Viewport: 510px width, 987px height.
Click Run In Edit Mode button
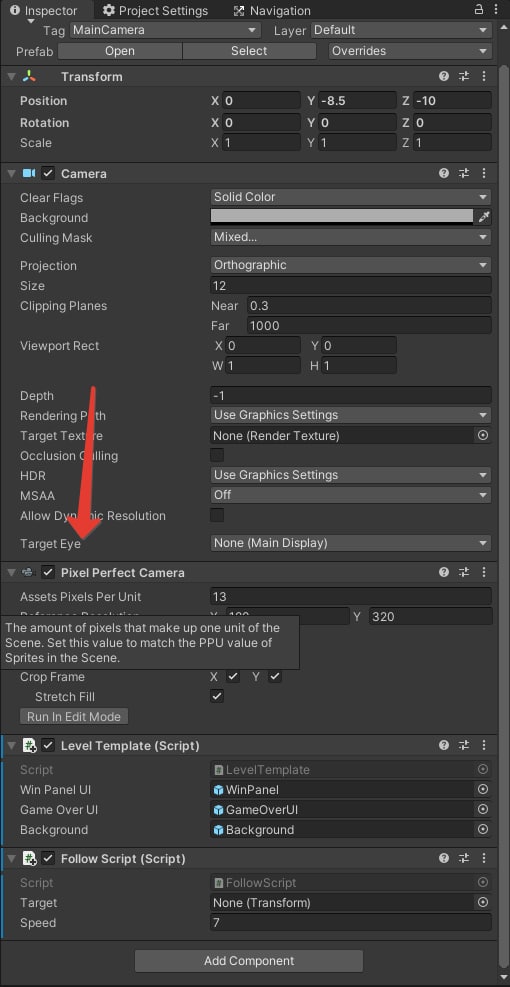pos(74,716)
